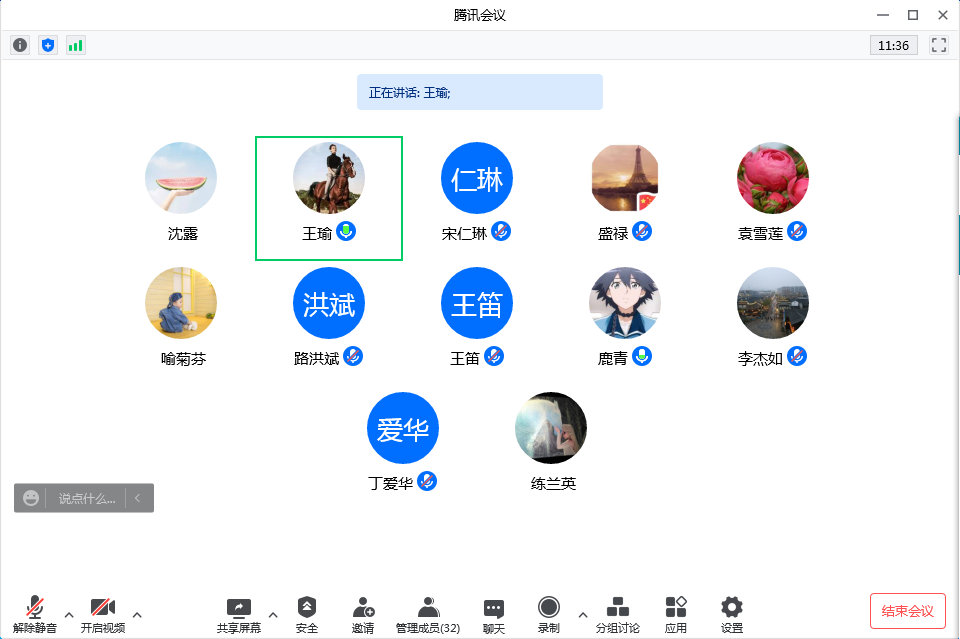Open the emoji picker beside the chat box
The image size is (960, 639).
click(x=30, y=497)
